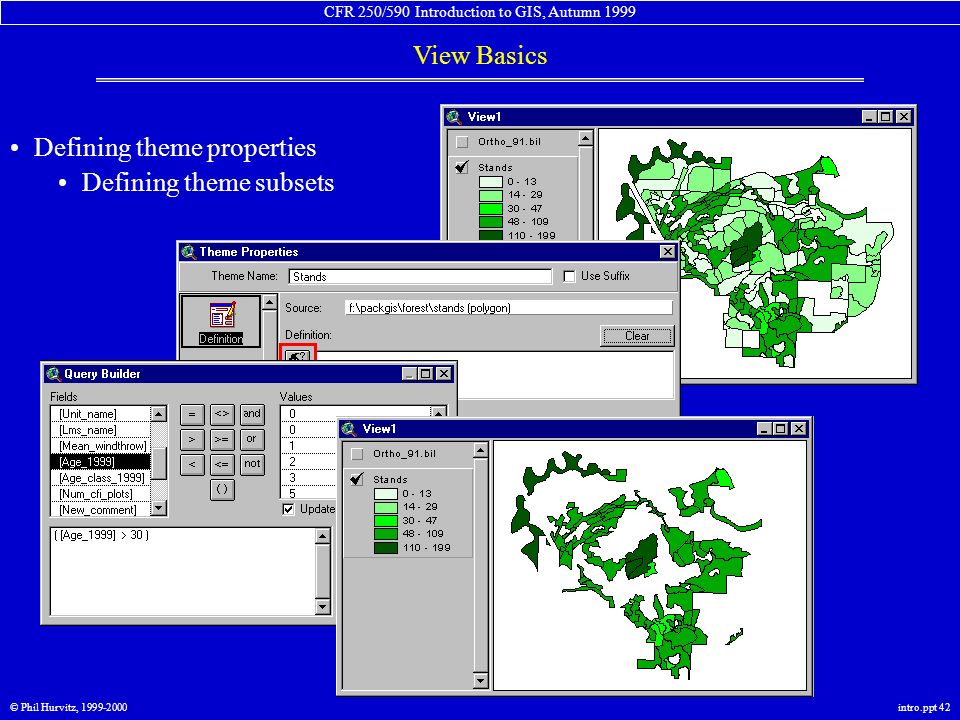Minimize the lower View1 window
Screen dimensions: 960x720
pyautogui.click(x=763, y=429)
